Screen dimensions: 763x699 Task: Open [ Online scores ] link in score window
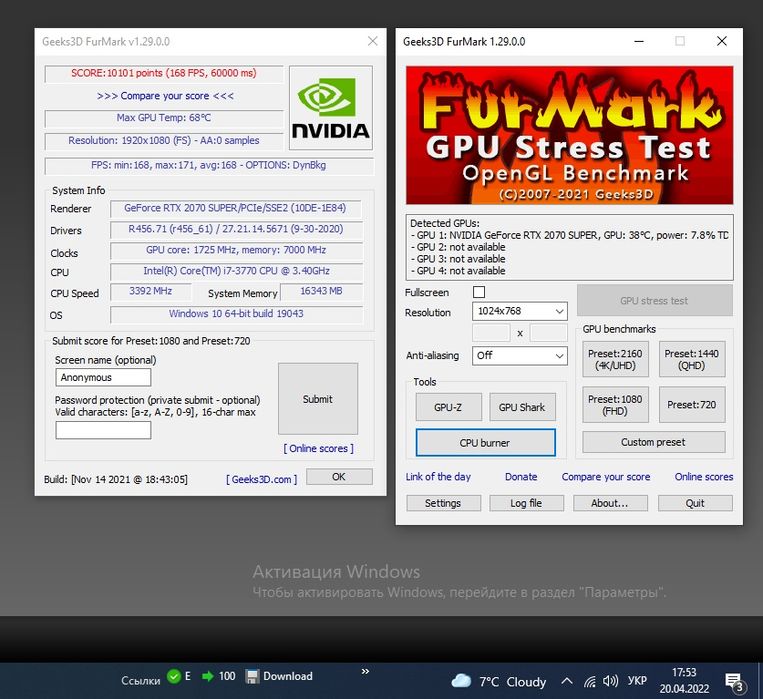pyautogui.click(x=319, y=448)
